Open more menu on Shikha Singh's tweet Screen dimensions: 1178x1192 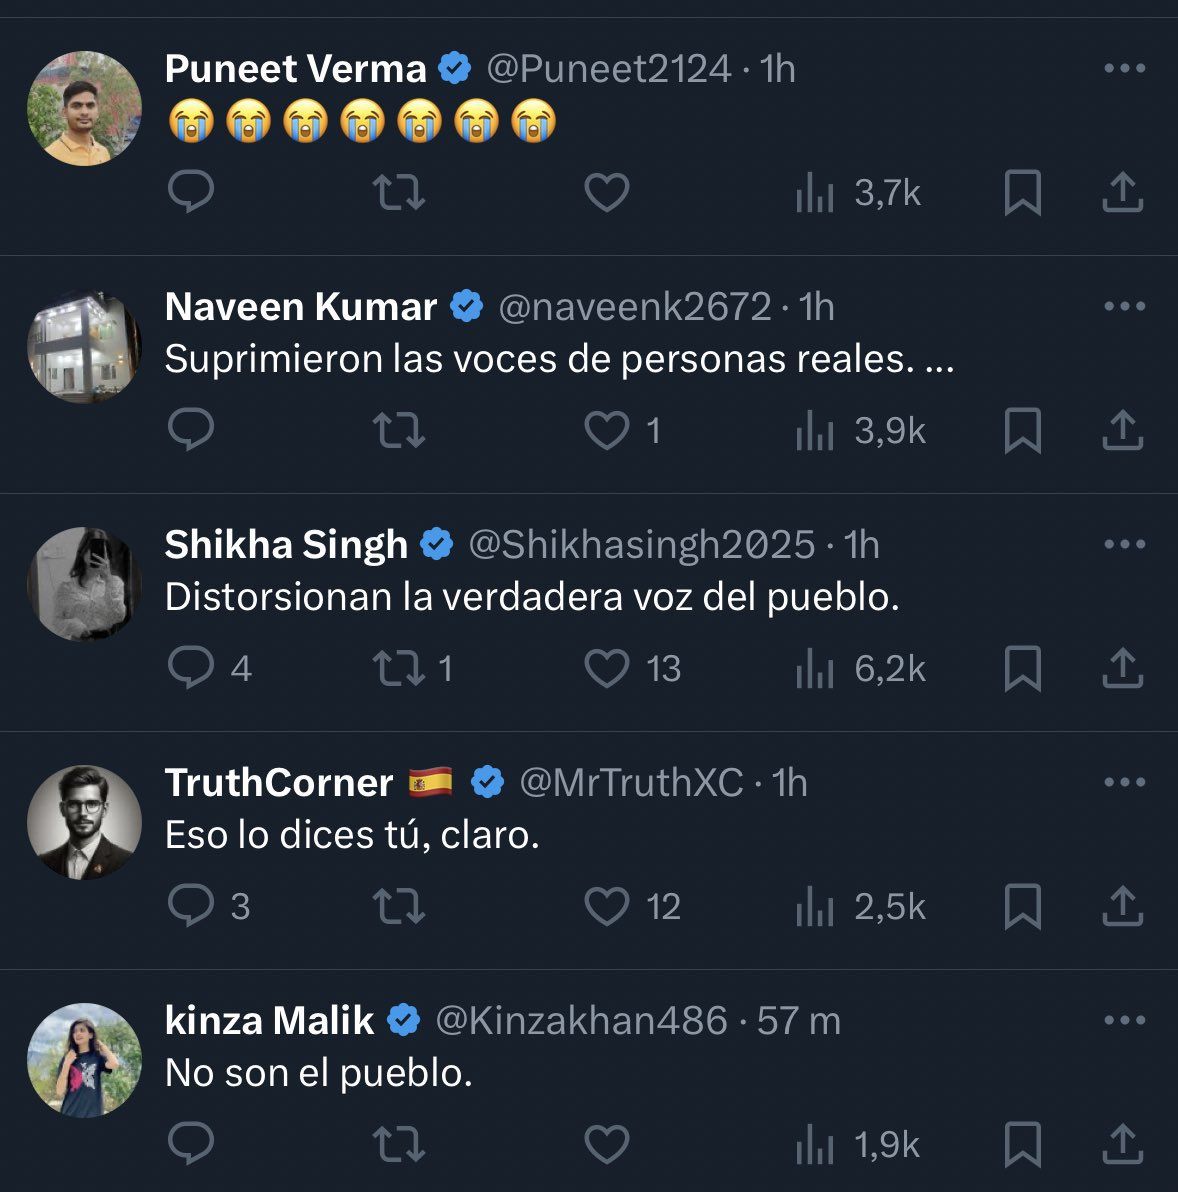coord(1124,545)
